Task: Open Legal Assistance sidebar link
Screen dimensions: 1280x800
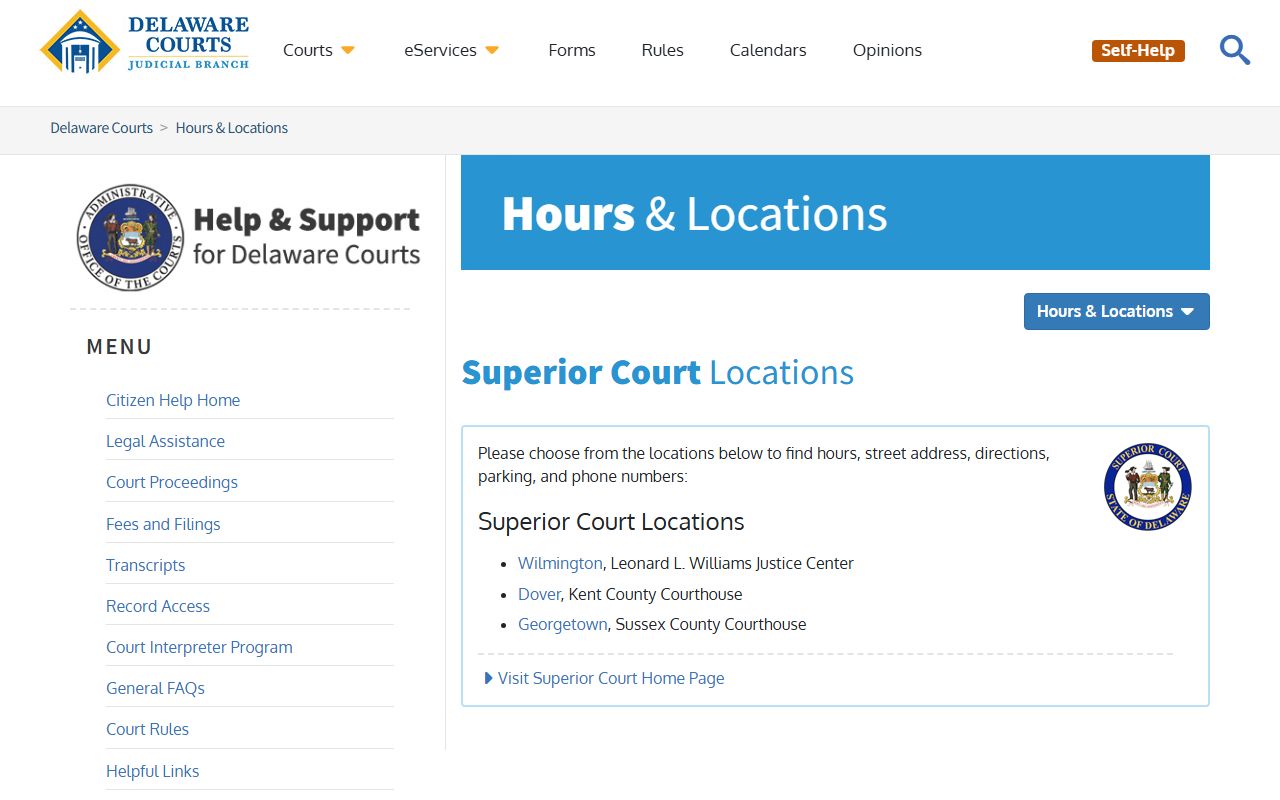Action: click(165, 441)
